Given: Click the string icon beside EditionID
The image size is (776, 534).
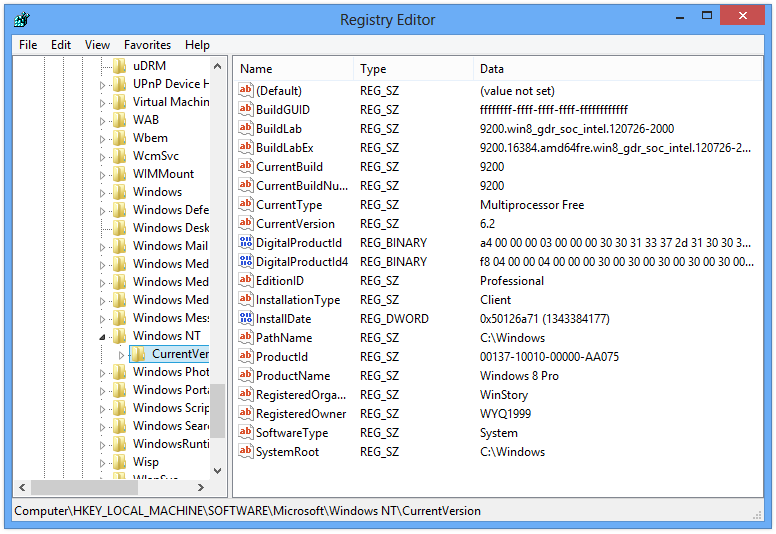Looking at the screenshot, I should coord(245,280).
